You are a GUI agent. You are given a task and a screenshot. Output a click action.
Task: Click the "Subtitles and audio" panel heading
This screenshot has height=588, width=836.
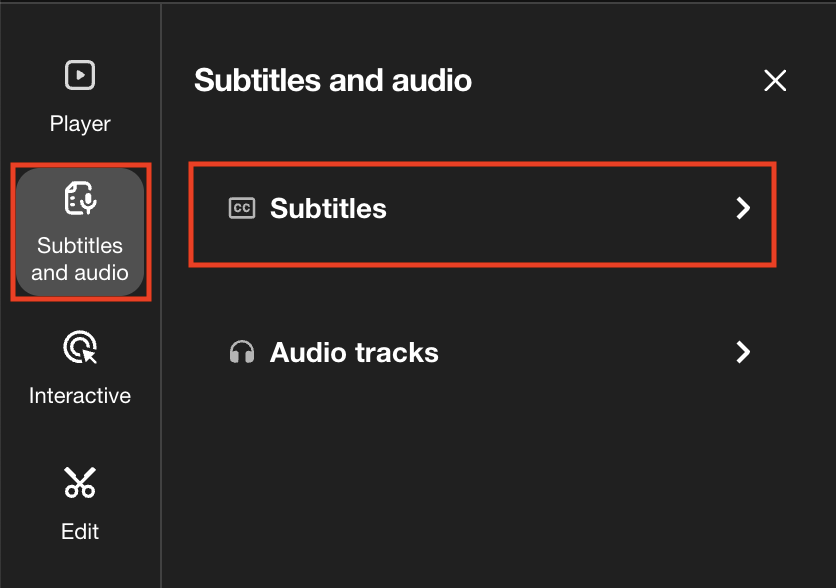tap(332, 80)
